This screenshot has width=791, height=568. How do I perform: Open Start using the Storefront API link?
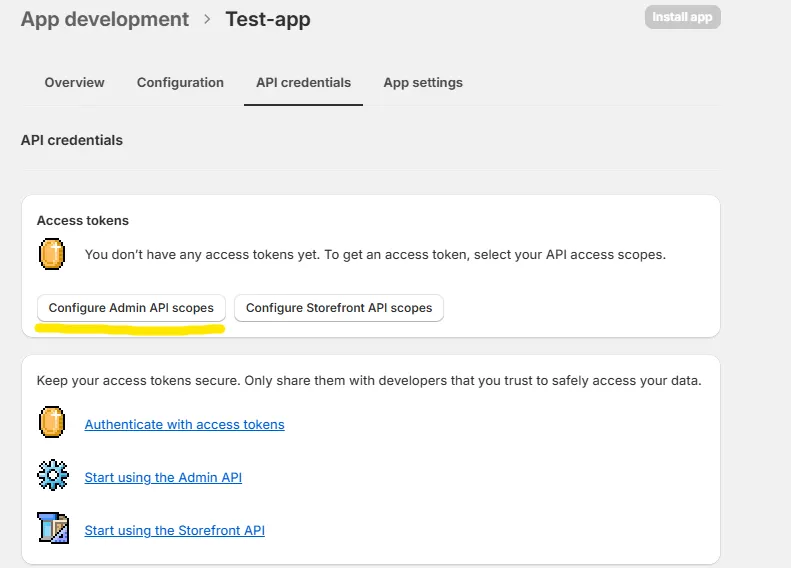pyautogui.click(x=174, y=530)
